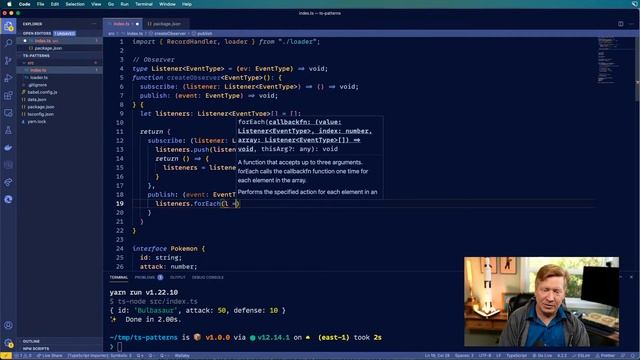Screen dimensions: 640x360
Task: Open the Code application menu
Action: [x=24, y=4]
